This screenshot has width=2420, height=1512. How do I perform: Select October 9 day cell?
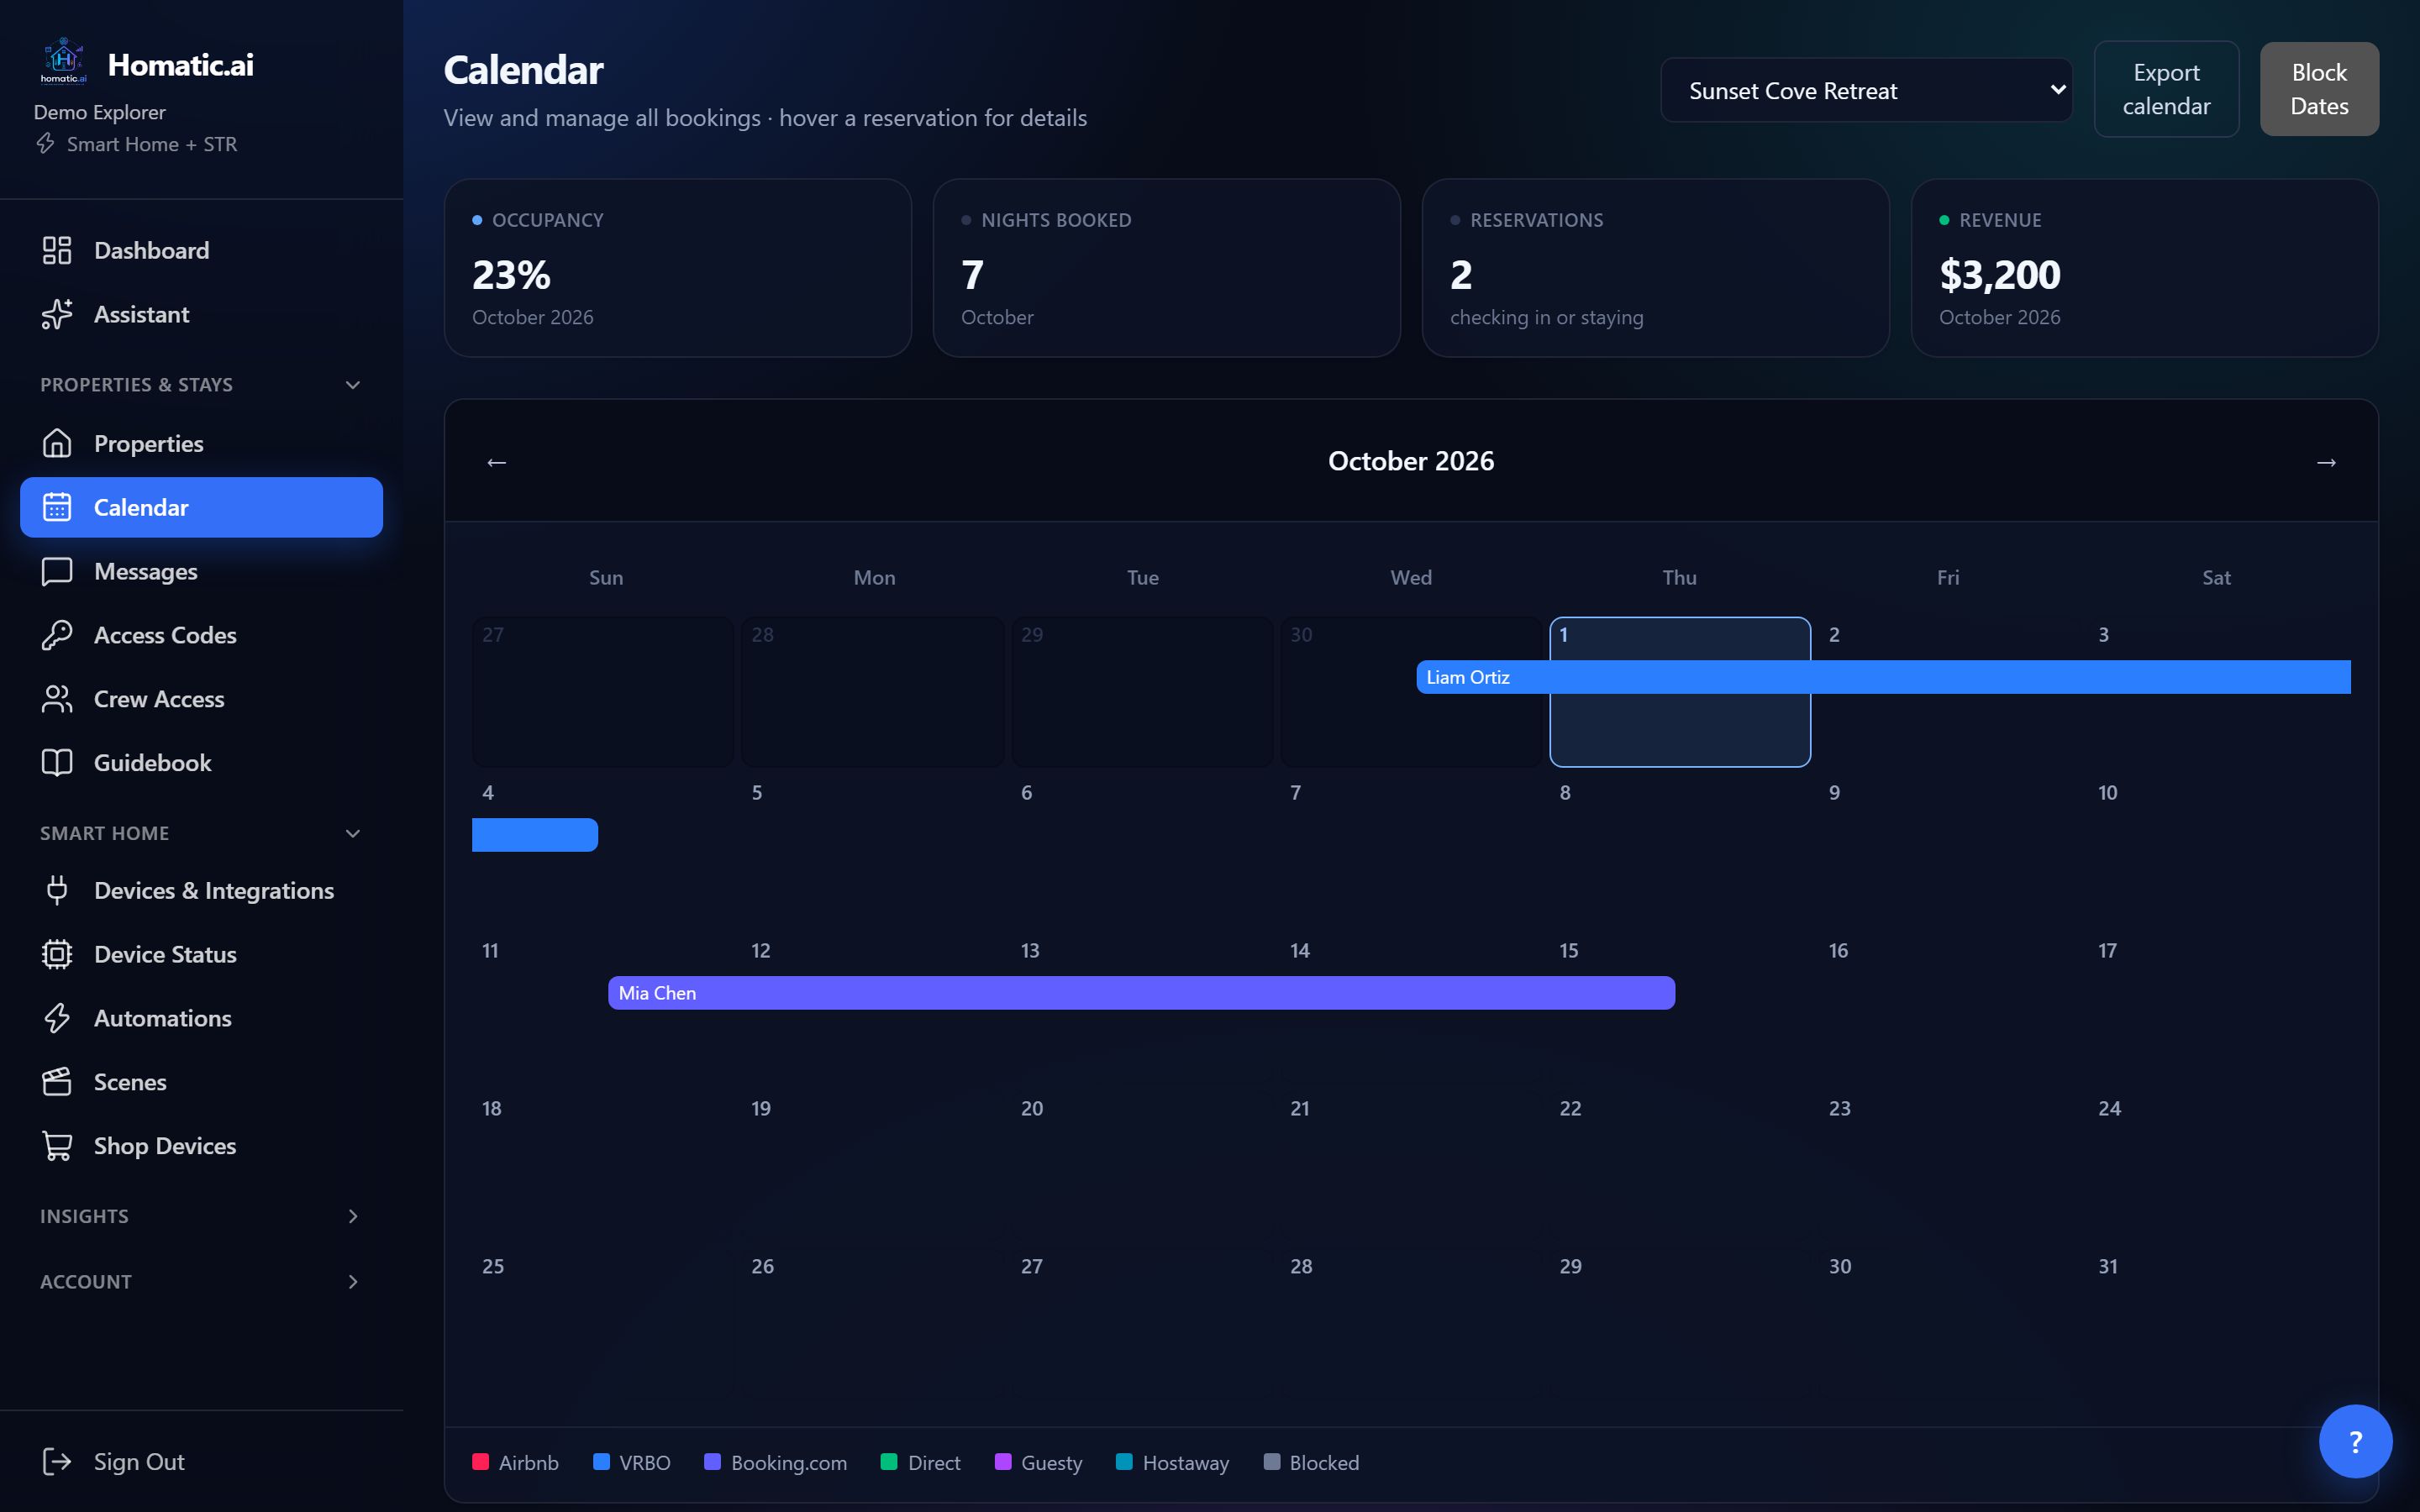1949,850
